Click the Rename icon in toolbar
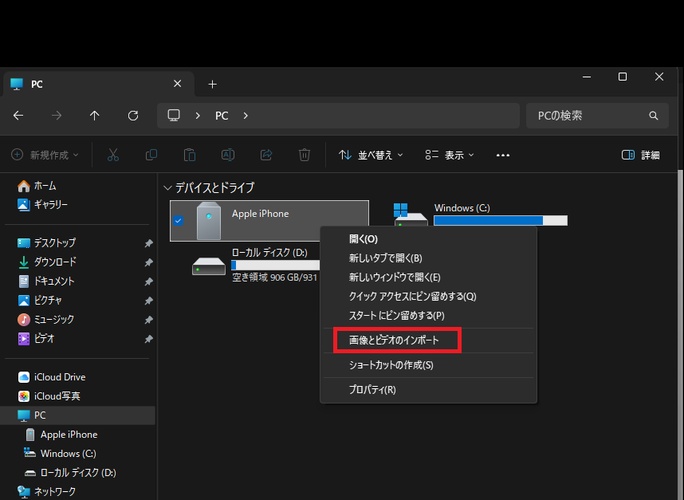This screenshot has height=500, width=684. click(x=228, y=155)
